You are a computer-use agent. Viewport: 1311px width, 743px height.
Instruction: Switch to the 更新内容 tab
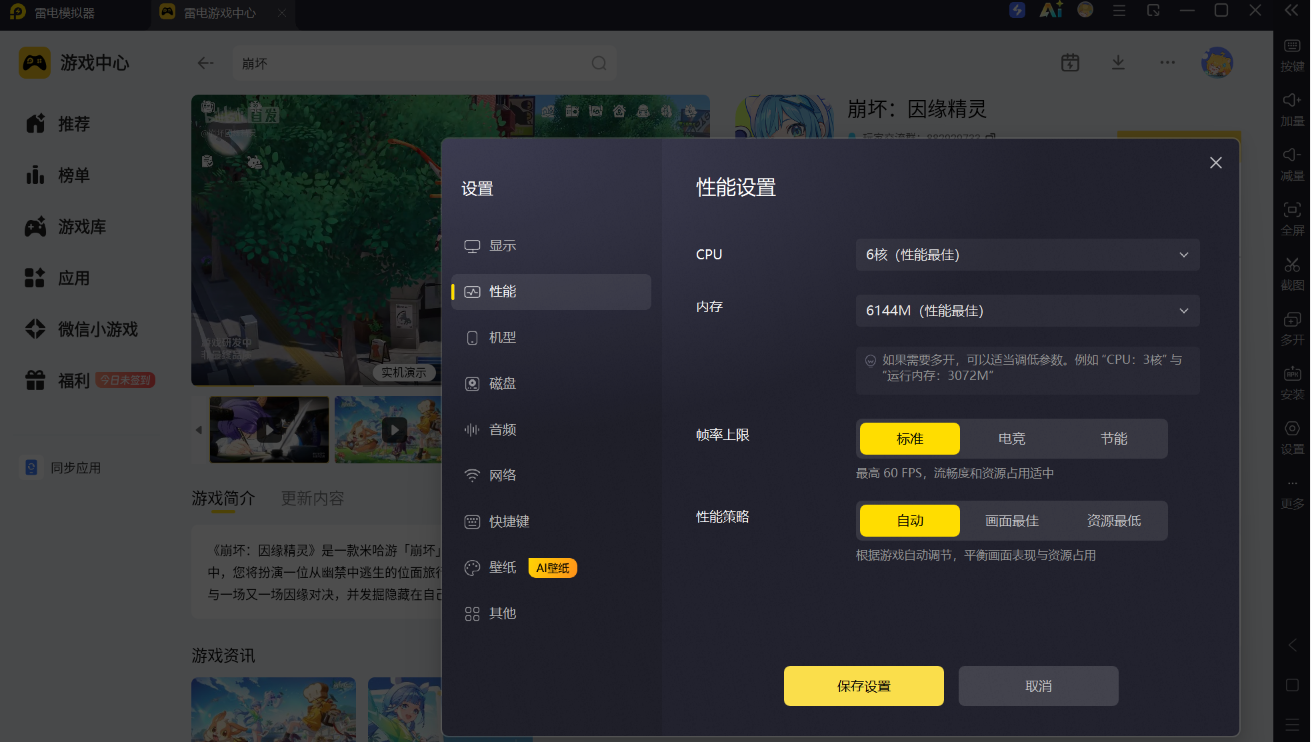pyautogui.click(x=312, y=498)
